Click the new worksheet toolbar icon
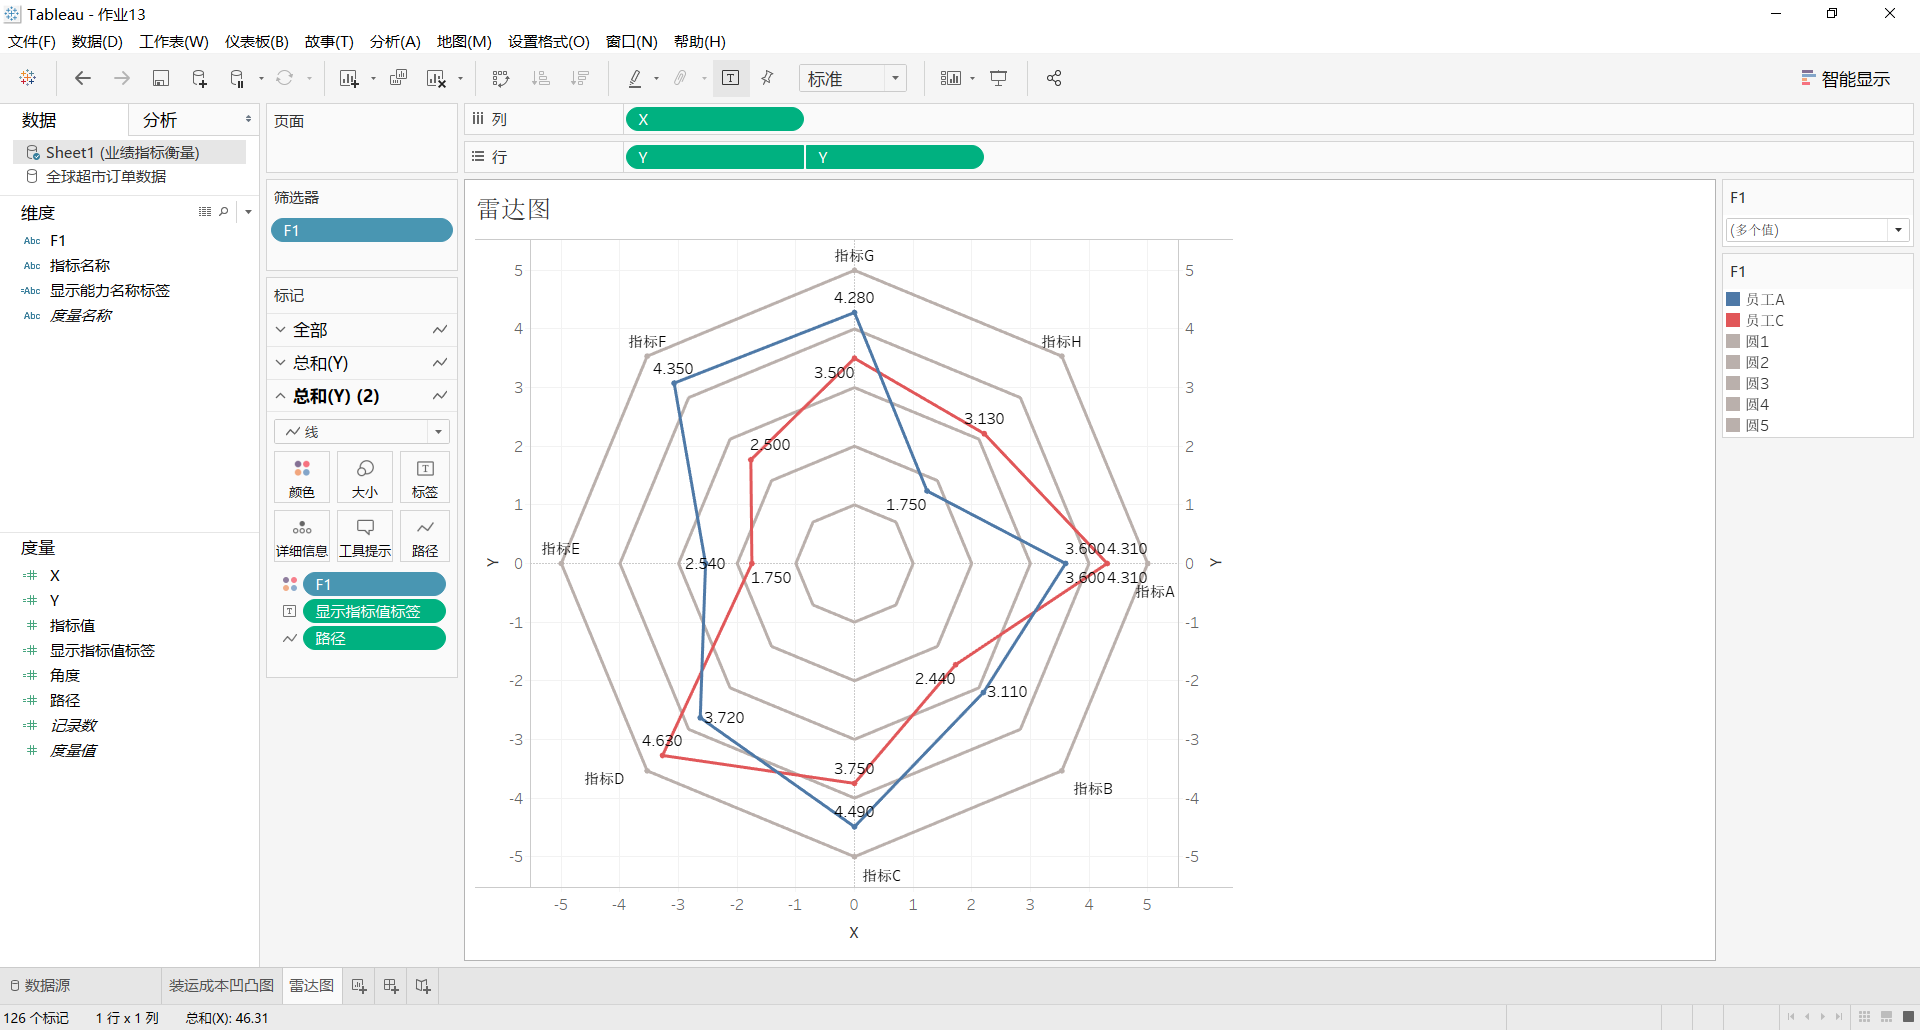1920x1030 pixels. point(348,78)
